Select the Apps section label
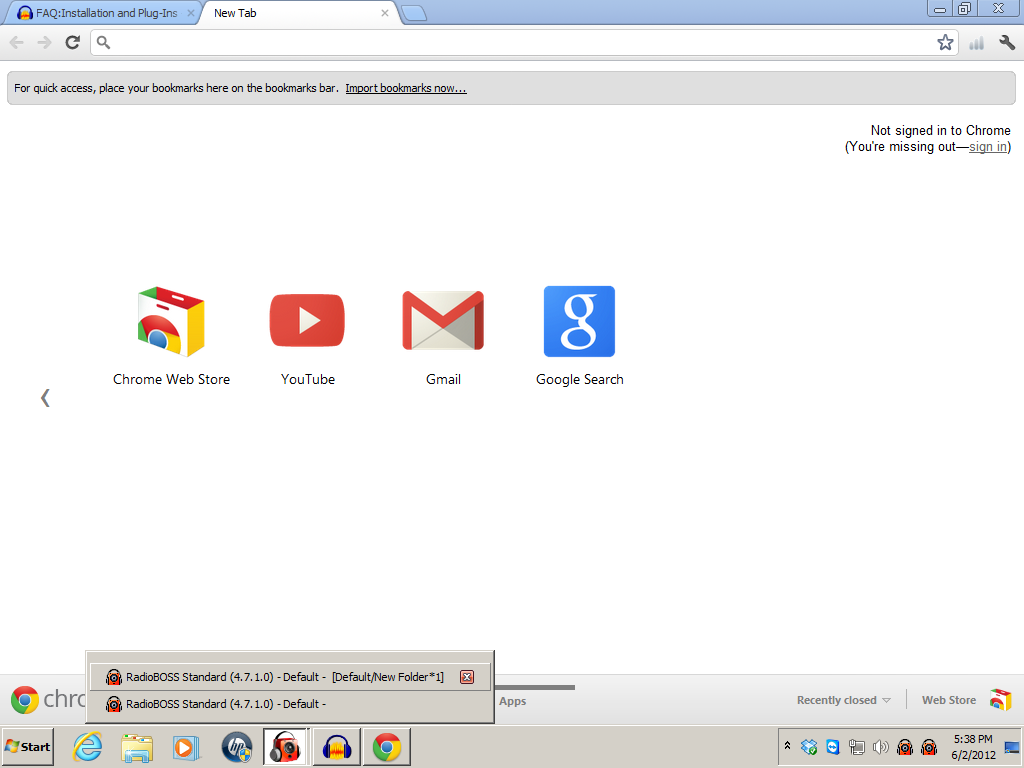The width and height of the screenshot is (1024, 768). [513, 701]
